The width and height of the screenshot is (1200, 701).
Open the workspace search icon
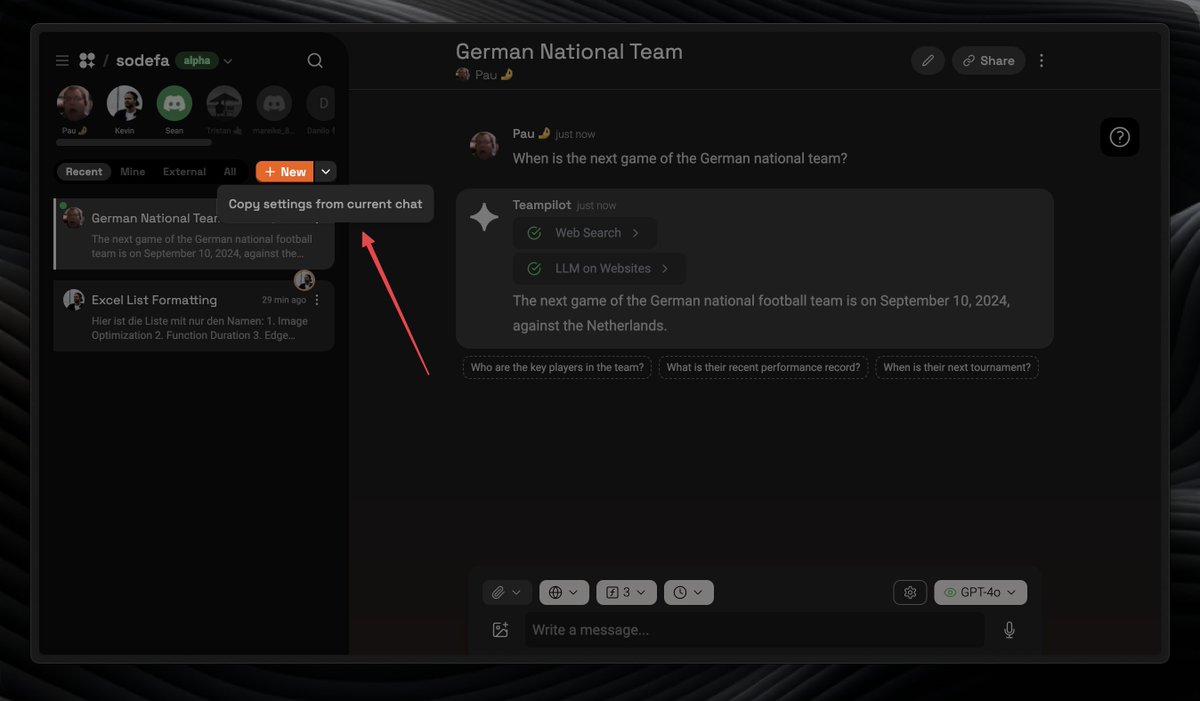(315, 60)
